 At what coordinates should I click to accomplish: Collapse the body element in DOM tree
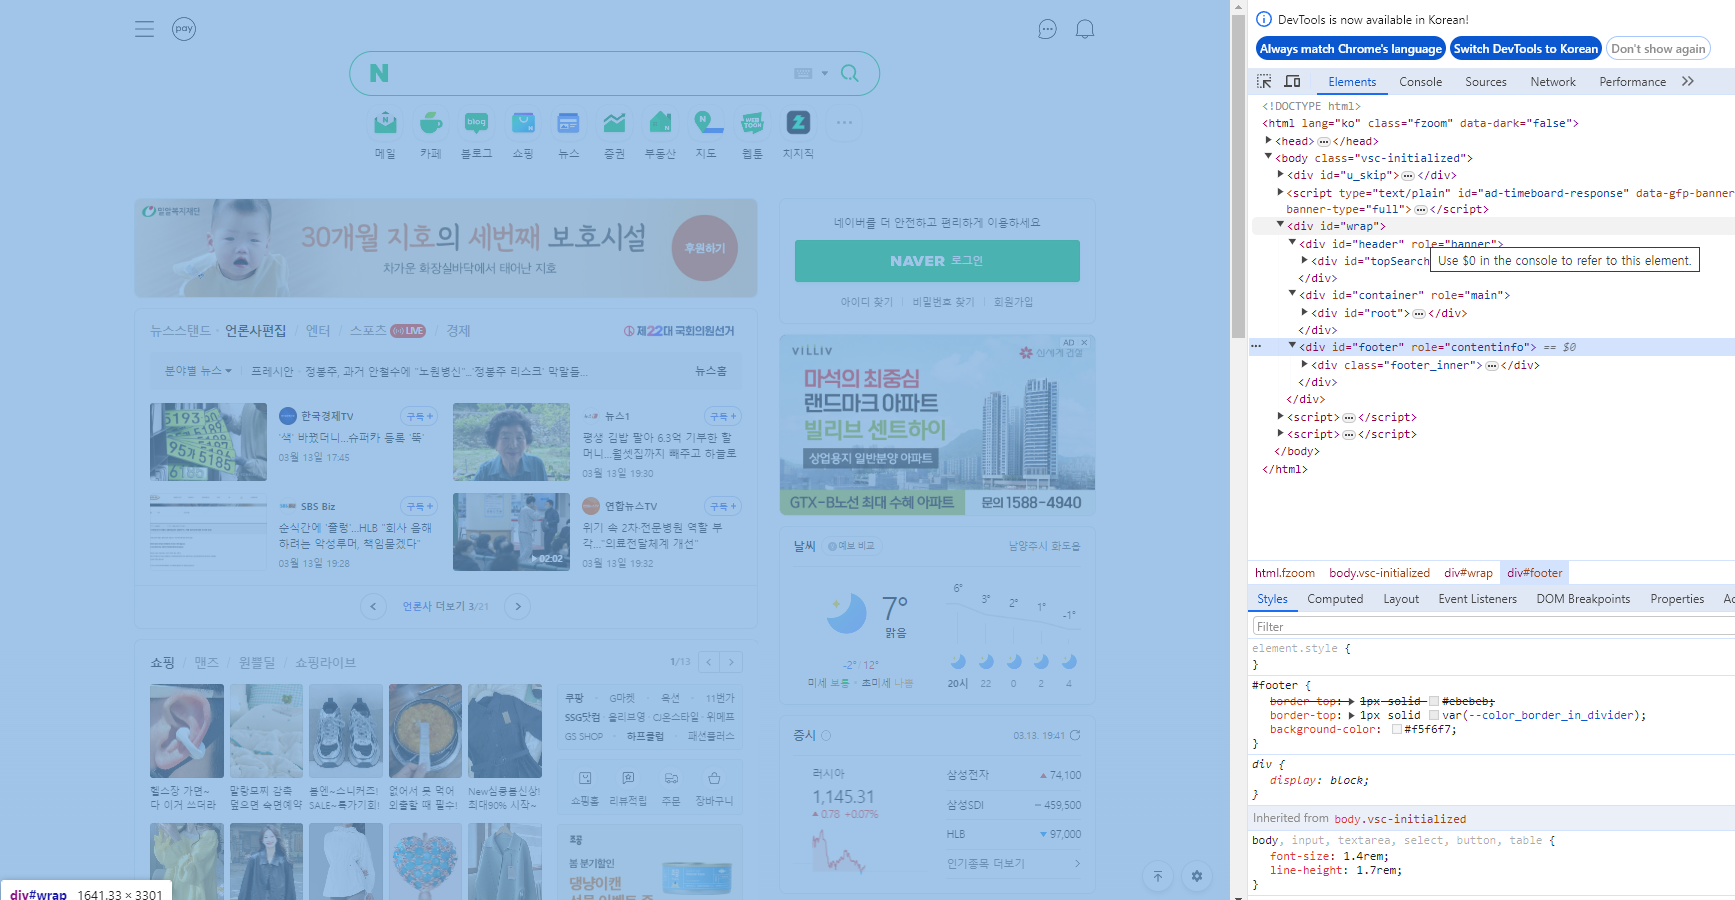coord(1268,157)
